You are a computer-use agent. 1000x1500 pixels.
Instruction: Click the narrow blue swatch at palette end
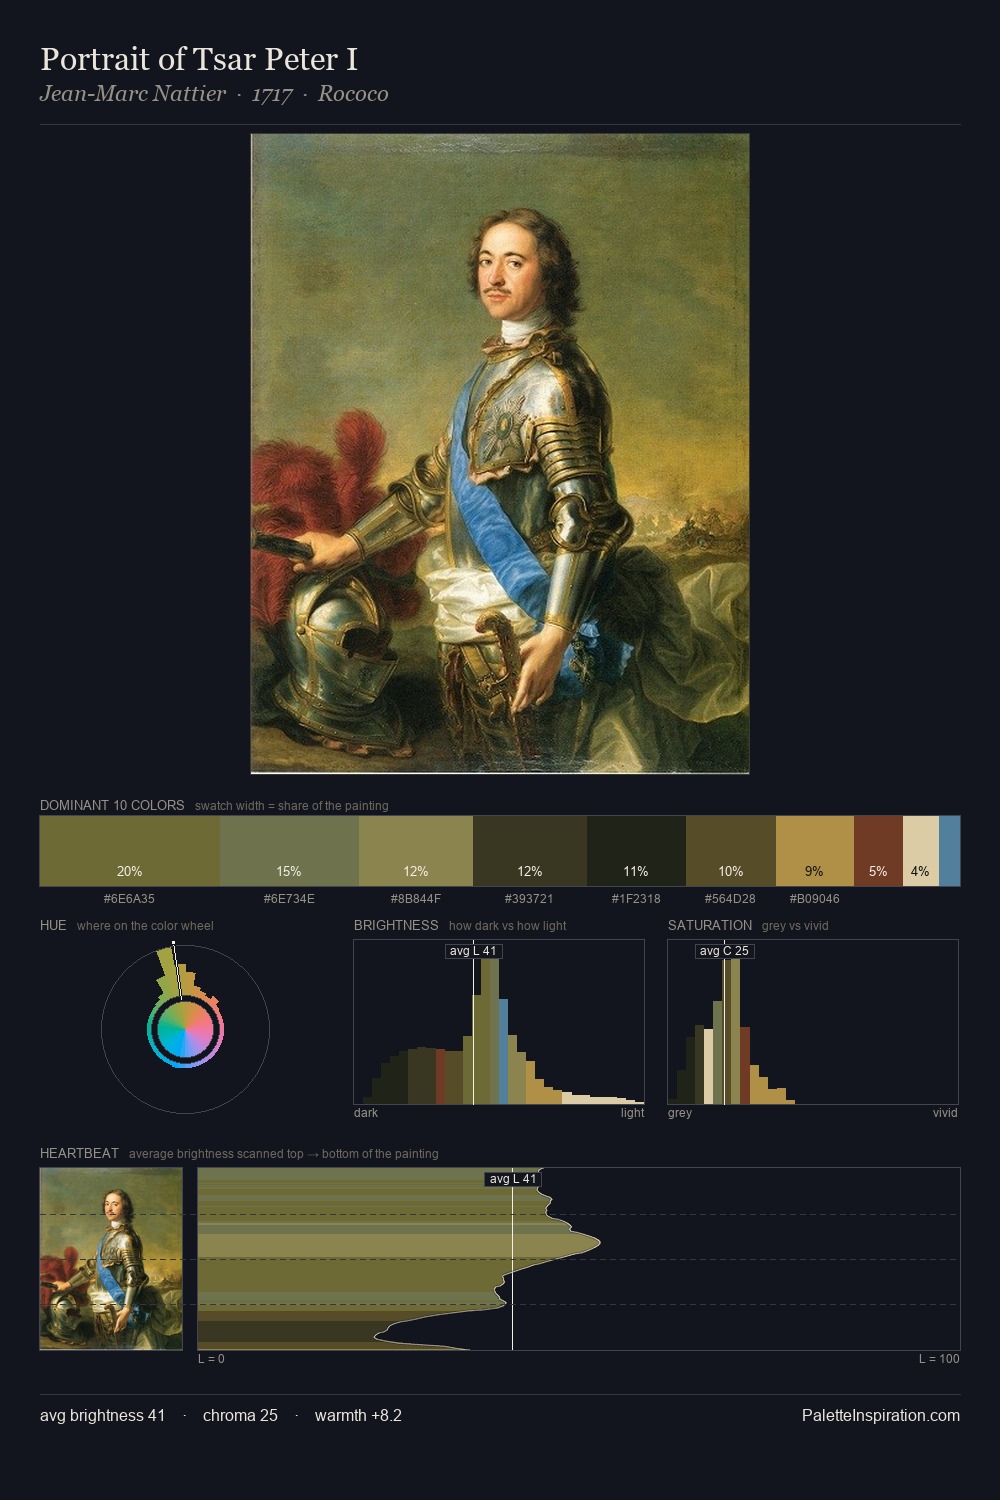pyautogui.click(x=949, y=851)
